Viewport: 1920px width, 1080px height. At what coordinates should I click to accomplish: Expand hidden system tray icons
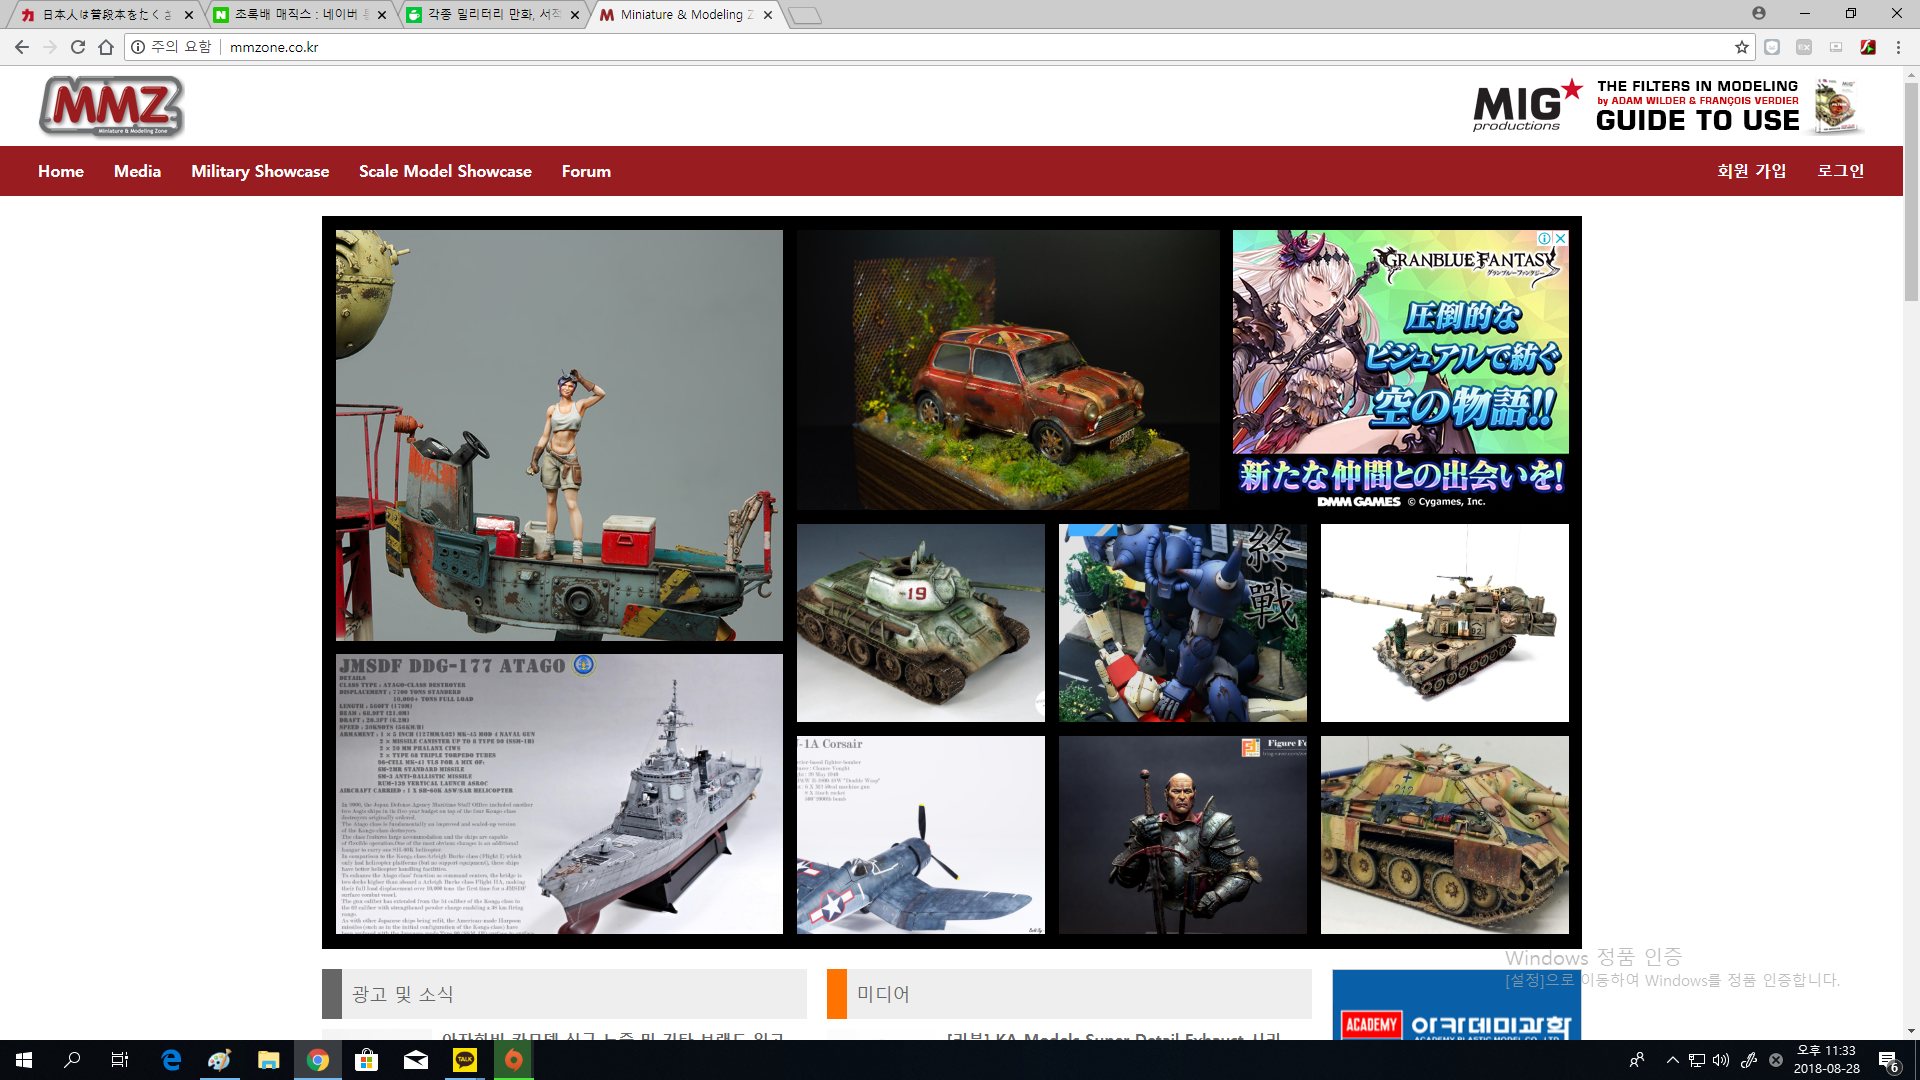tap(1672, 1060)
